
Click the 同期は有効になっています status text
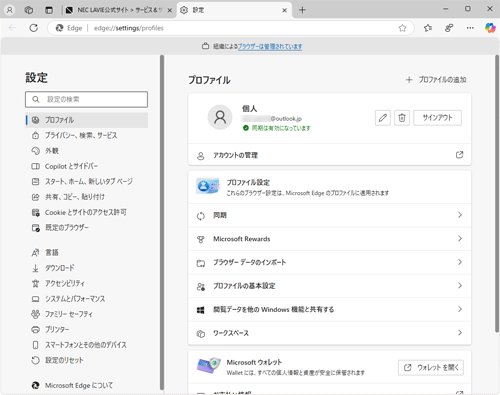click(x=281, y=128)
